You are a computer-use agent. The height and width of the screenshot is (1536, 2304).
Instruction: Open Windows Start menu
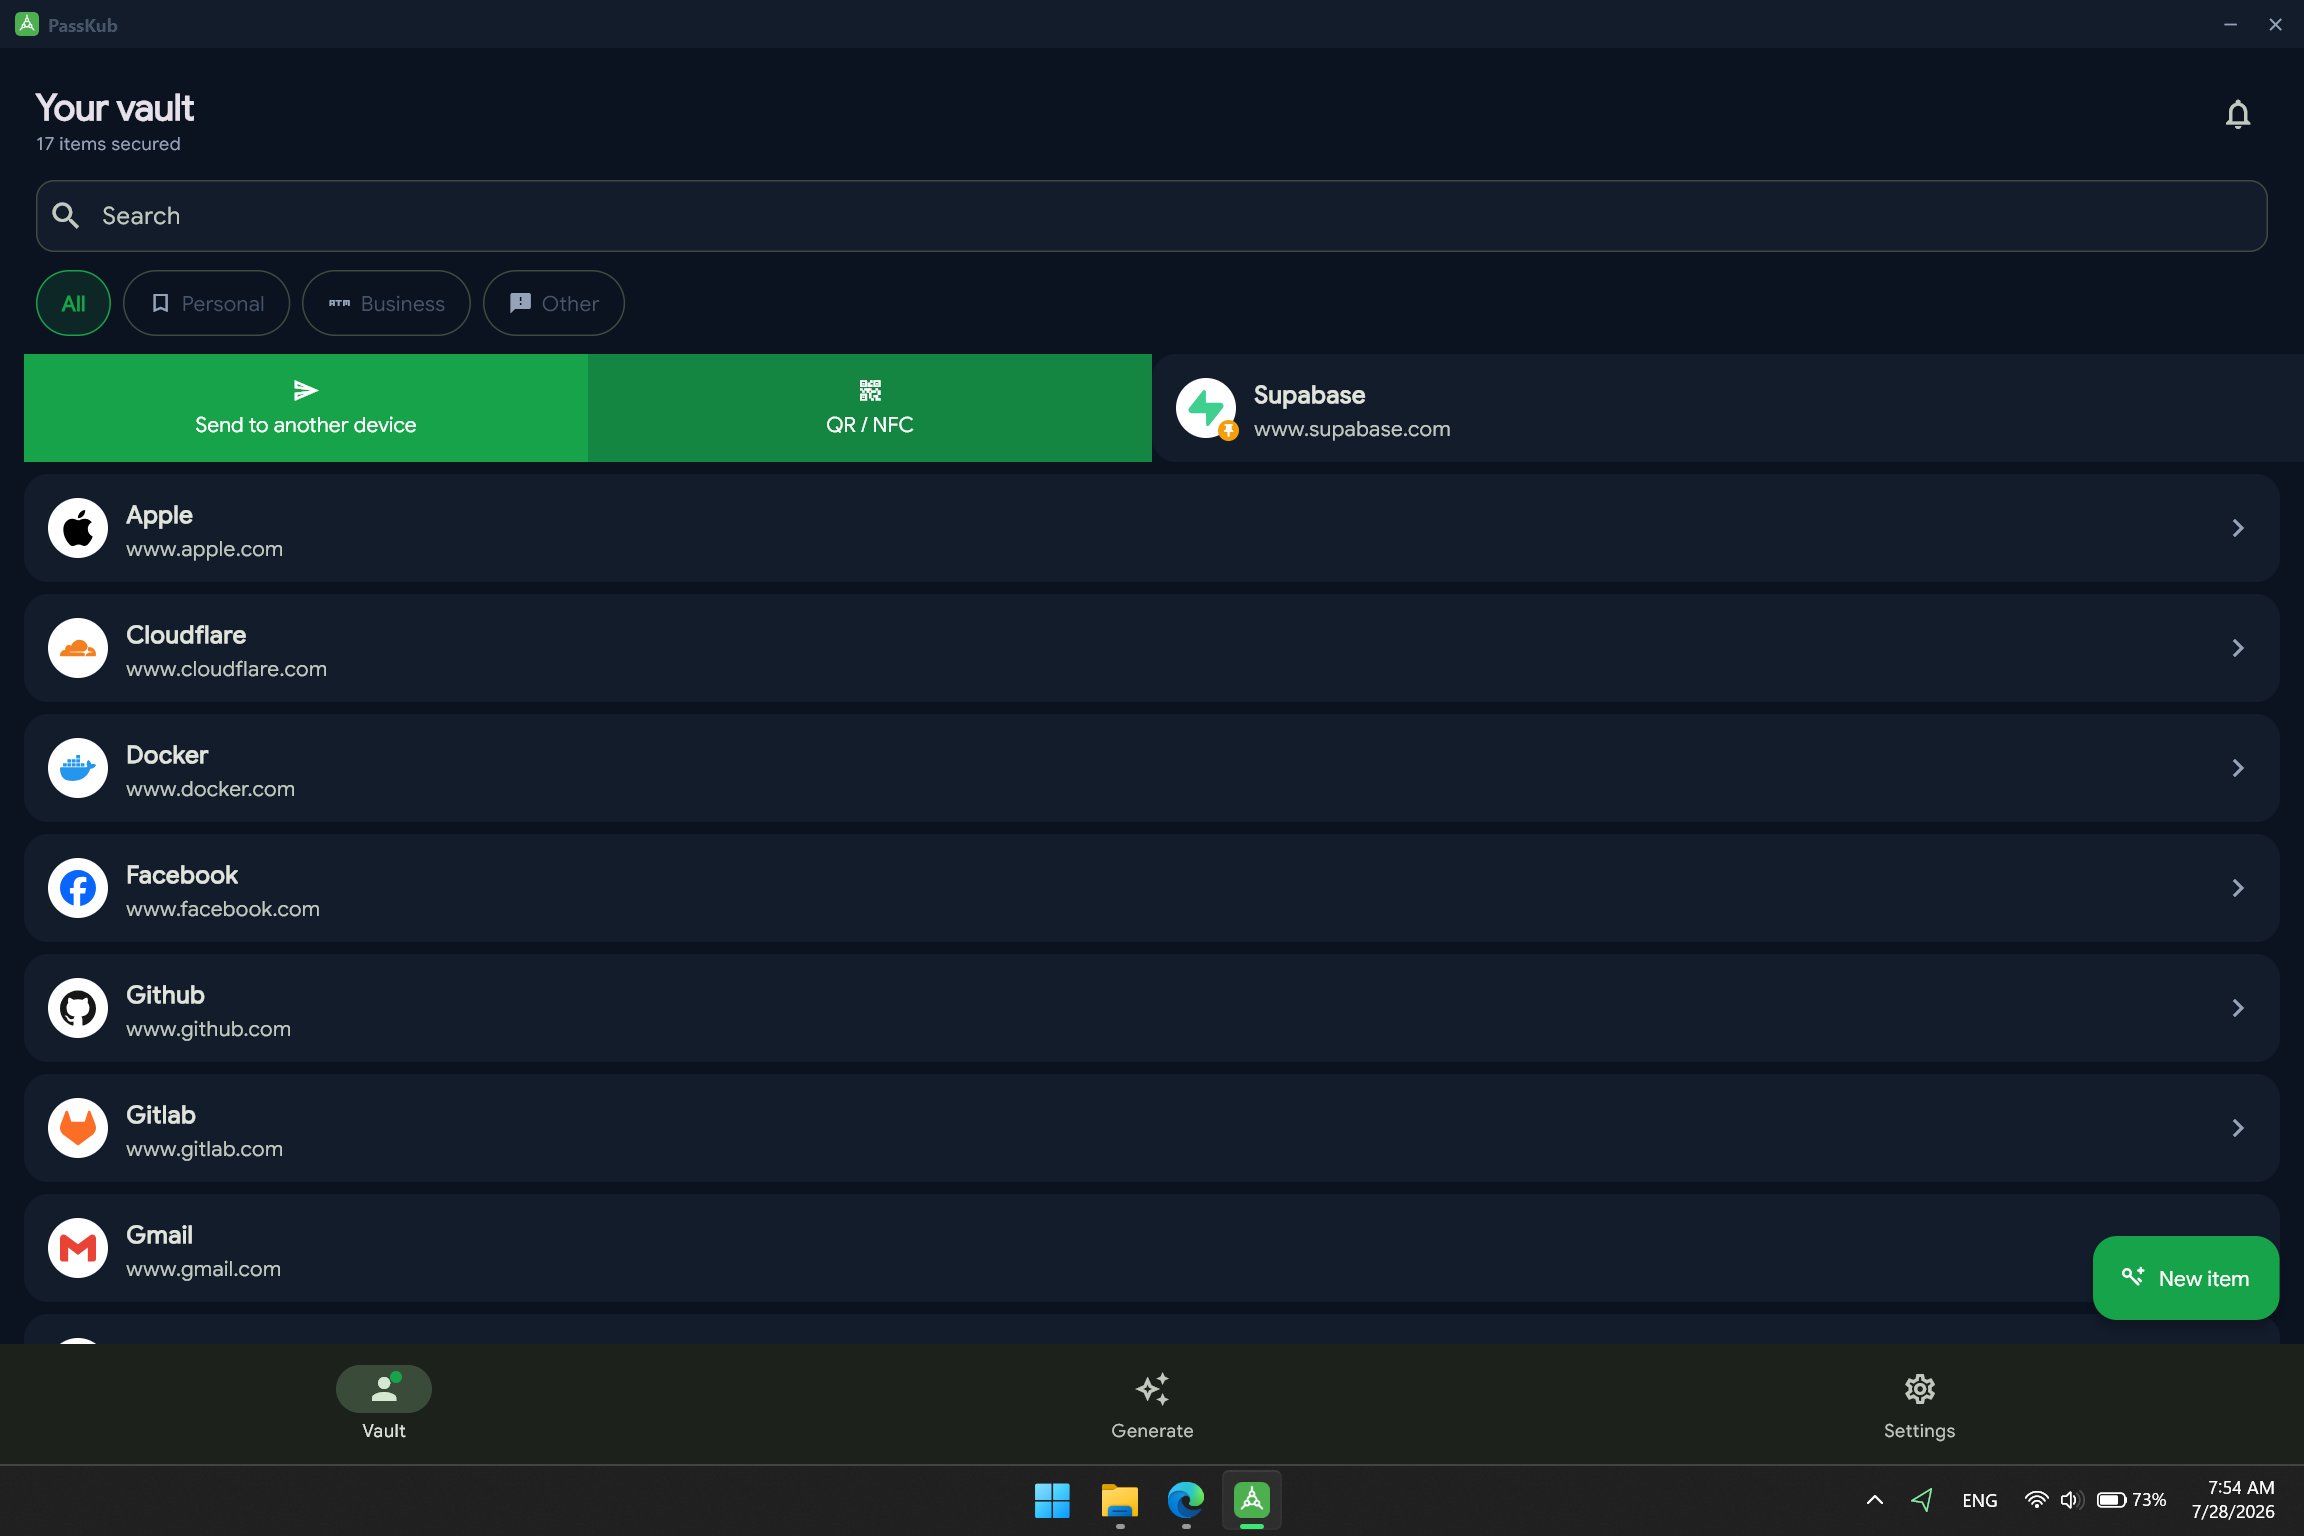(x=1052, y=1500)
